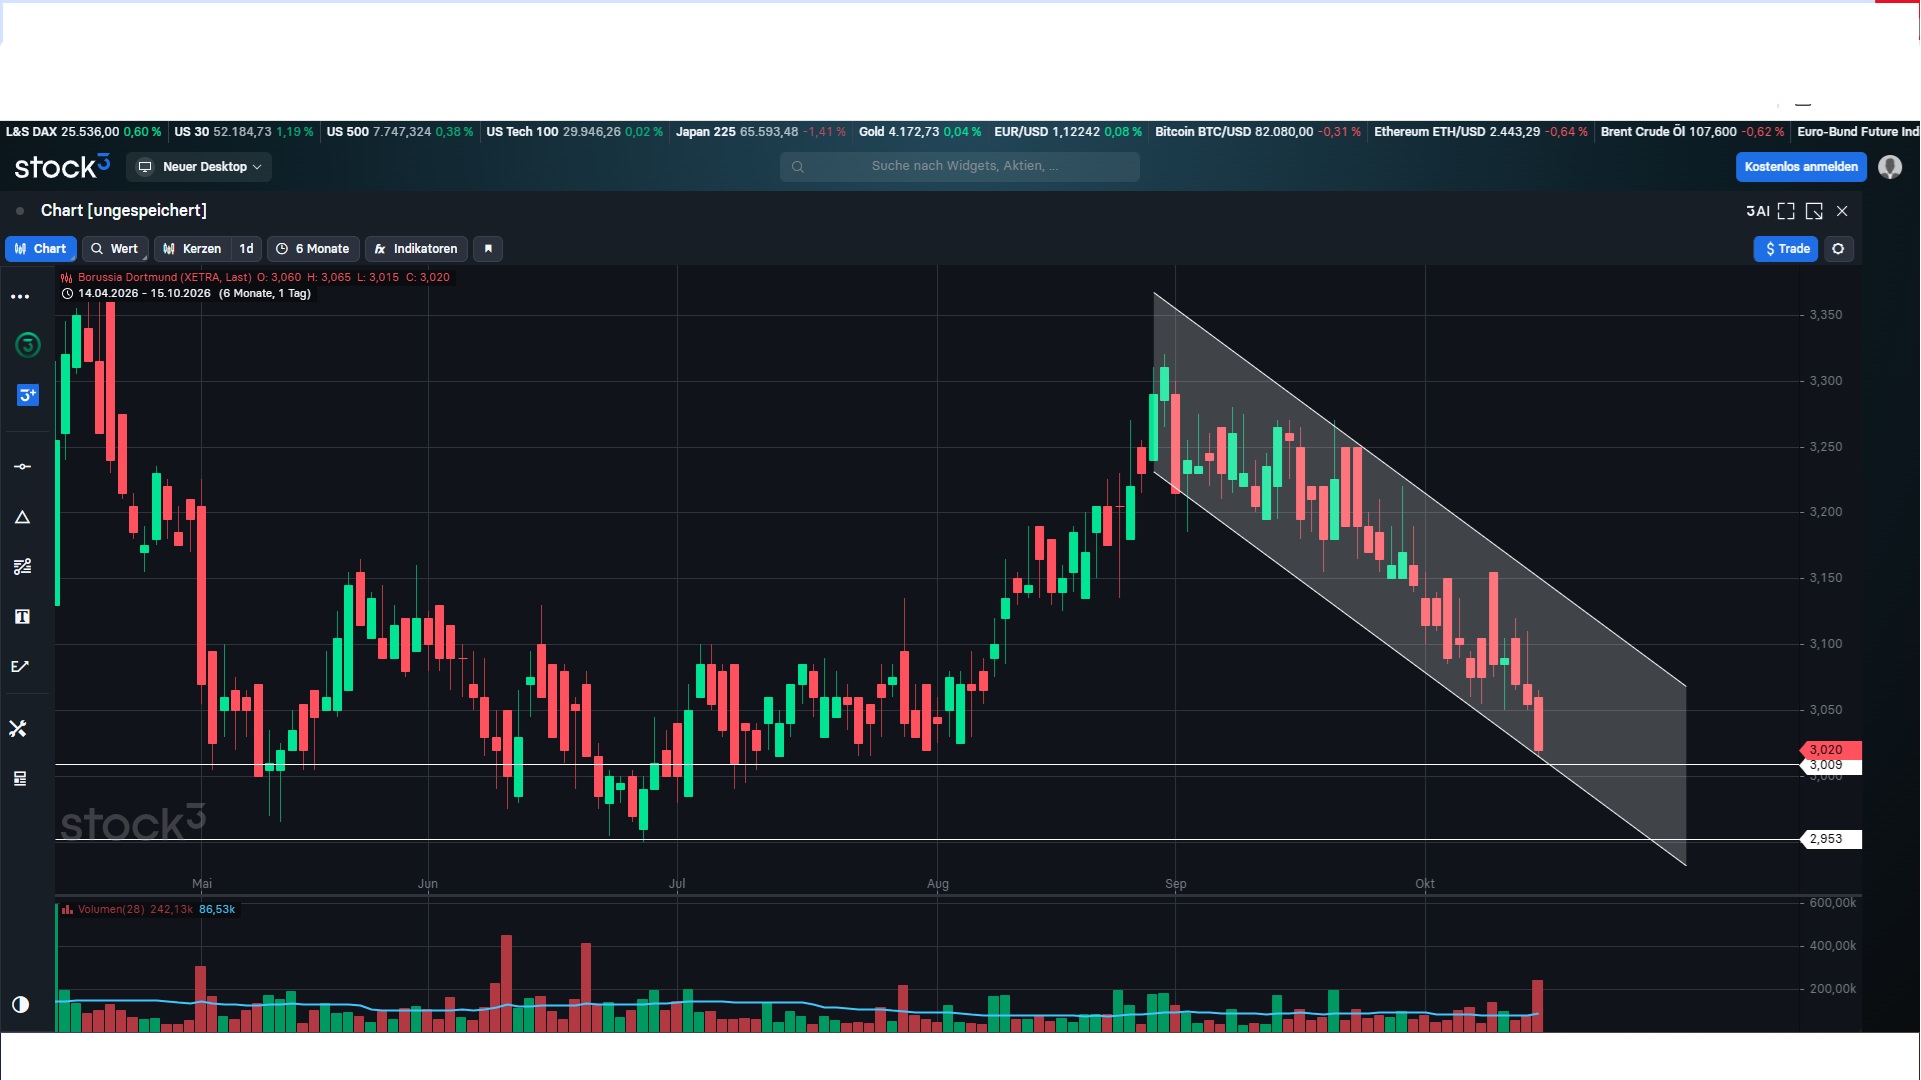Click Kostenlos anmelden button

point(1801,167)
